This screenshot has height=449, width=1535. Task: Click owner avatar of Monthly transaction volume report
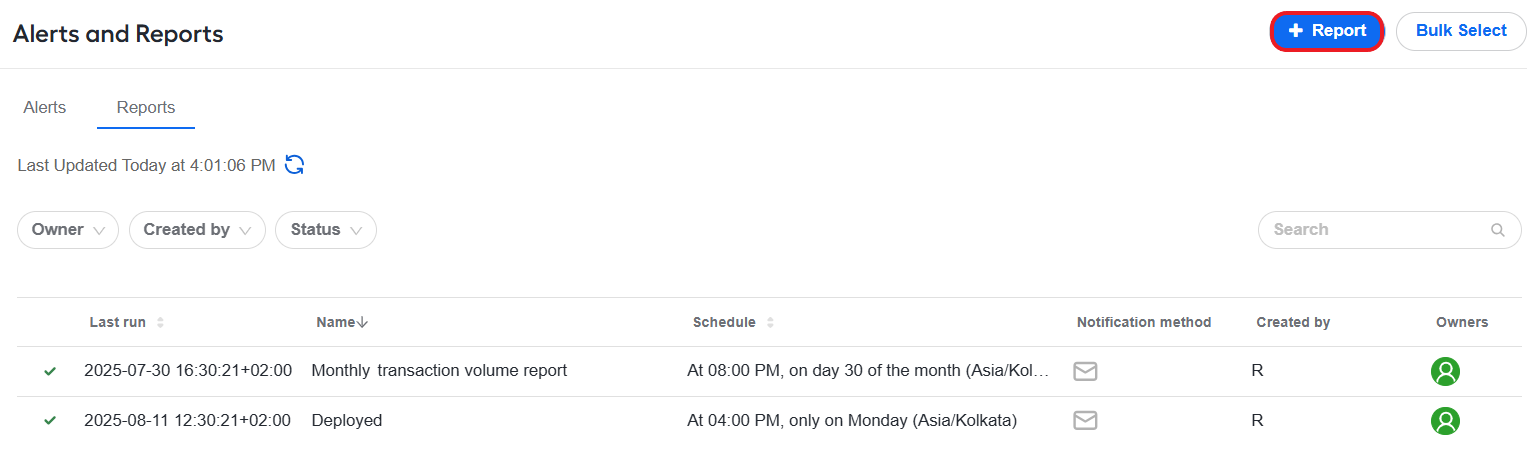1445,371
